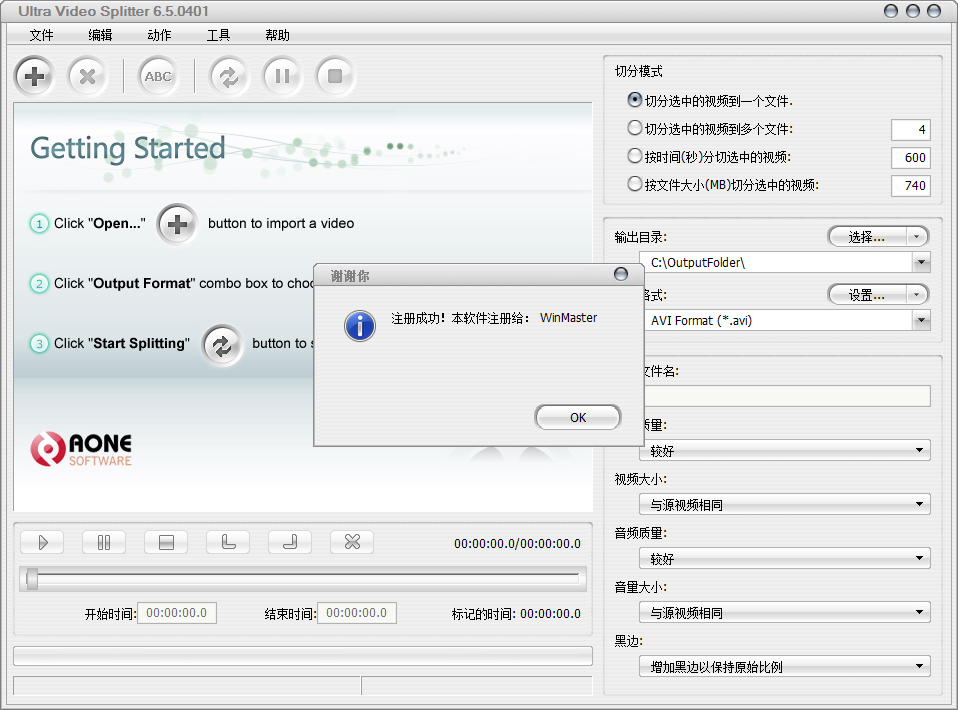Click the WinMaster name in the dialog
Viewport: 958px width, 710px height.
568,318
